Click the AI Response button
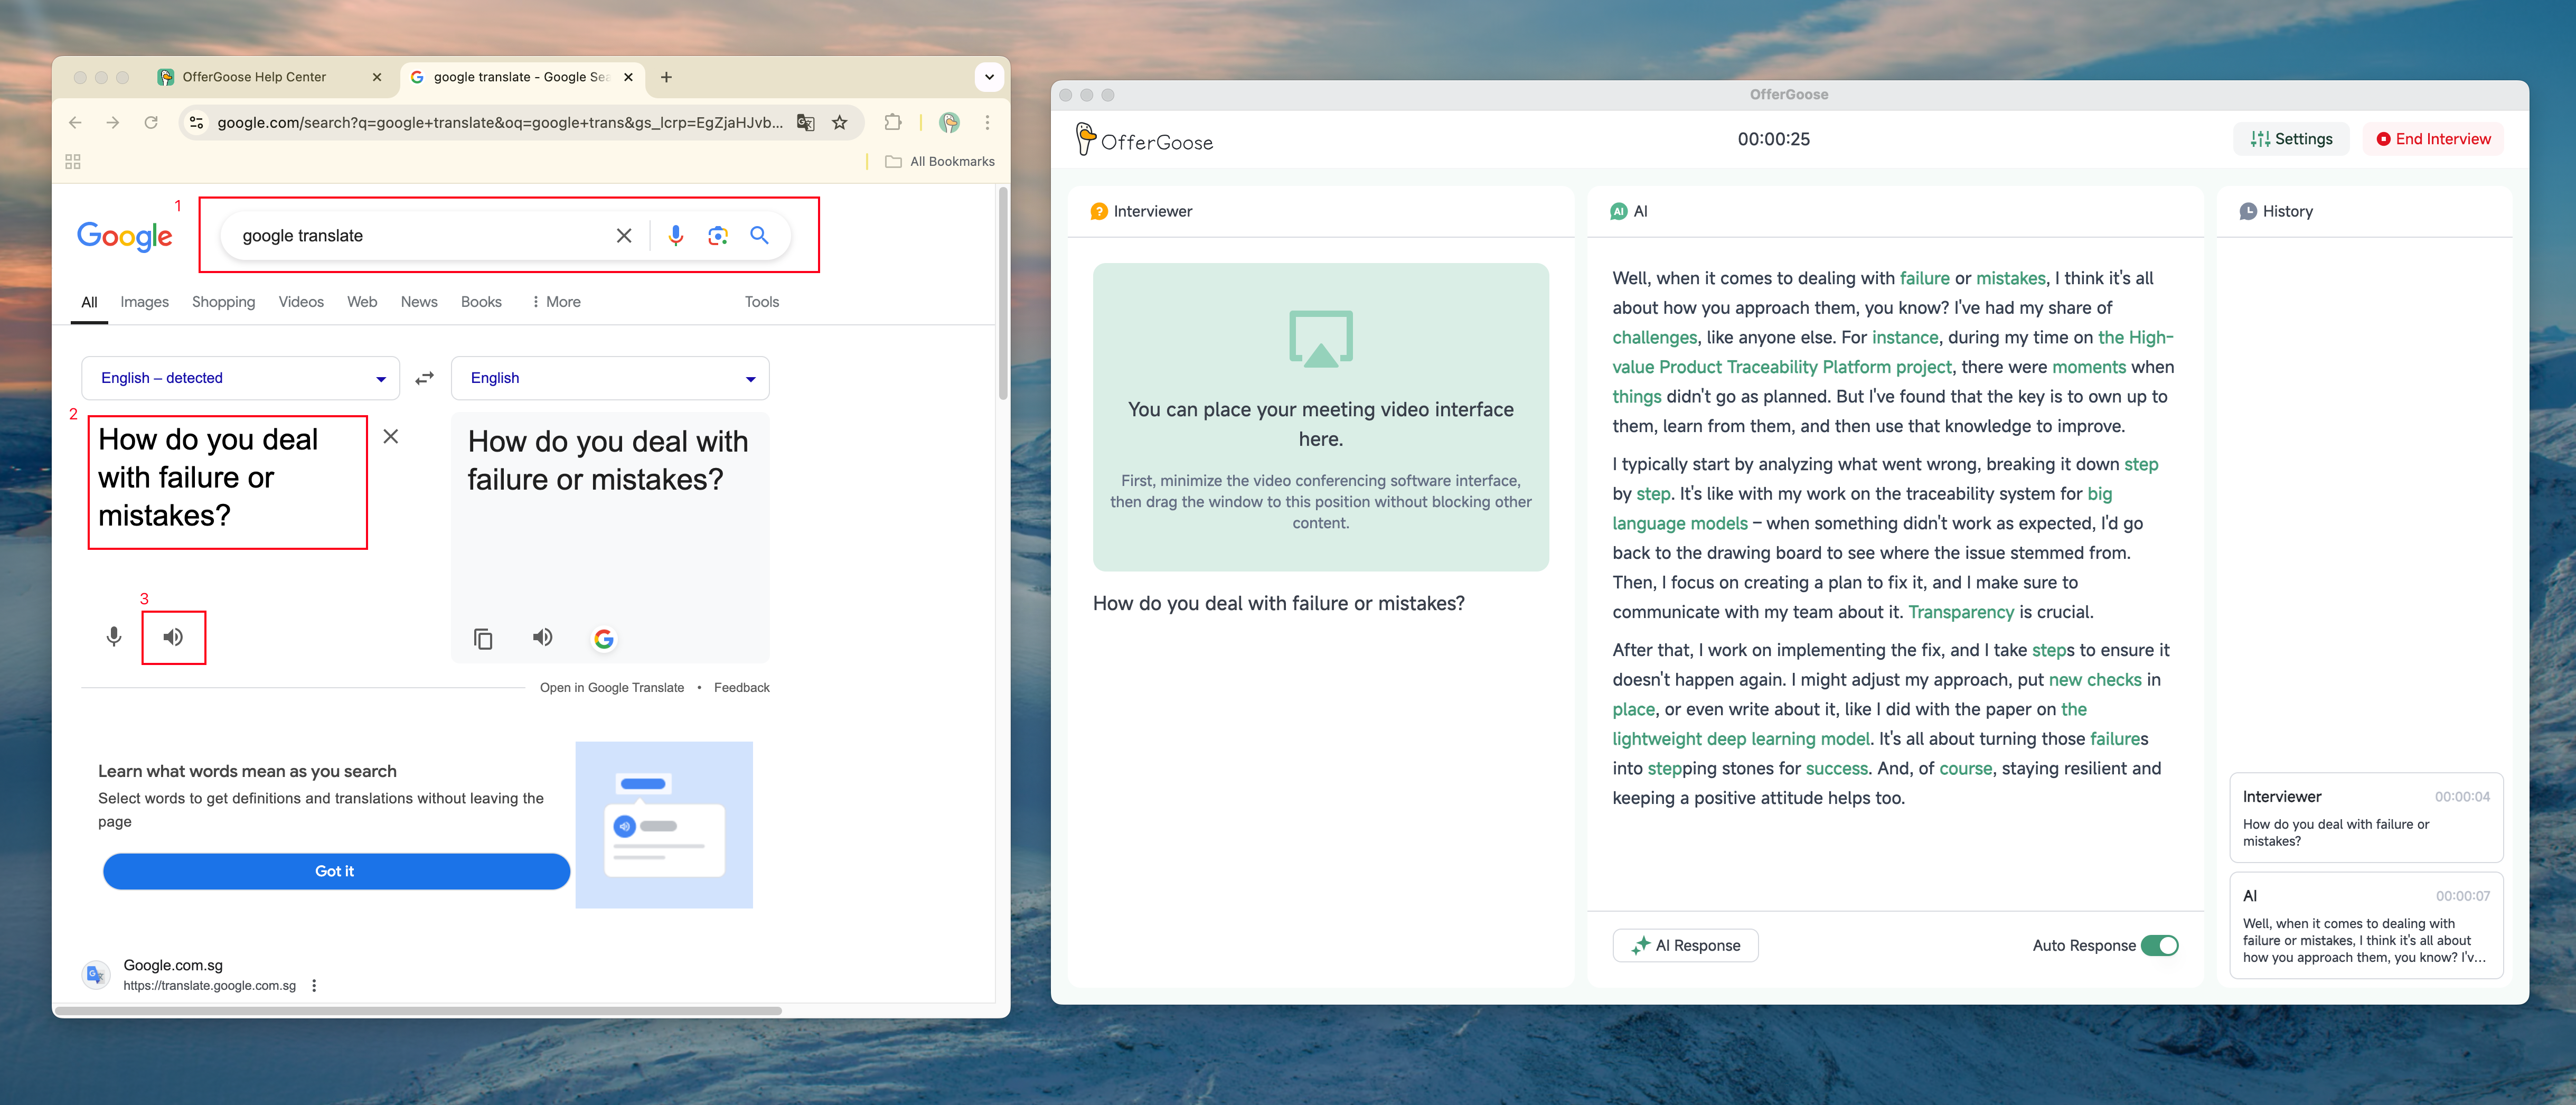 pos(1685,945)
